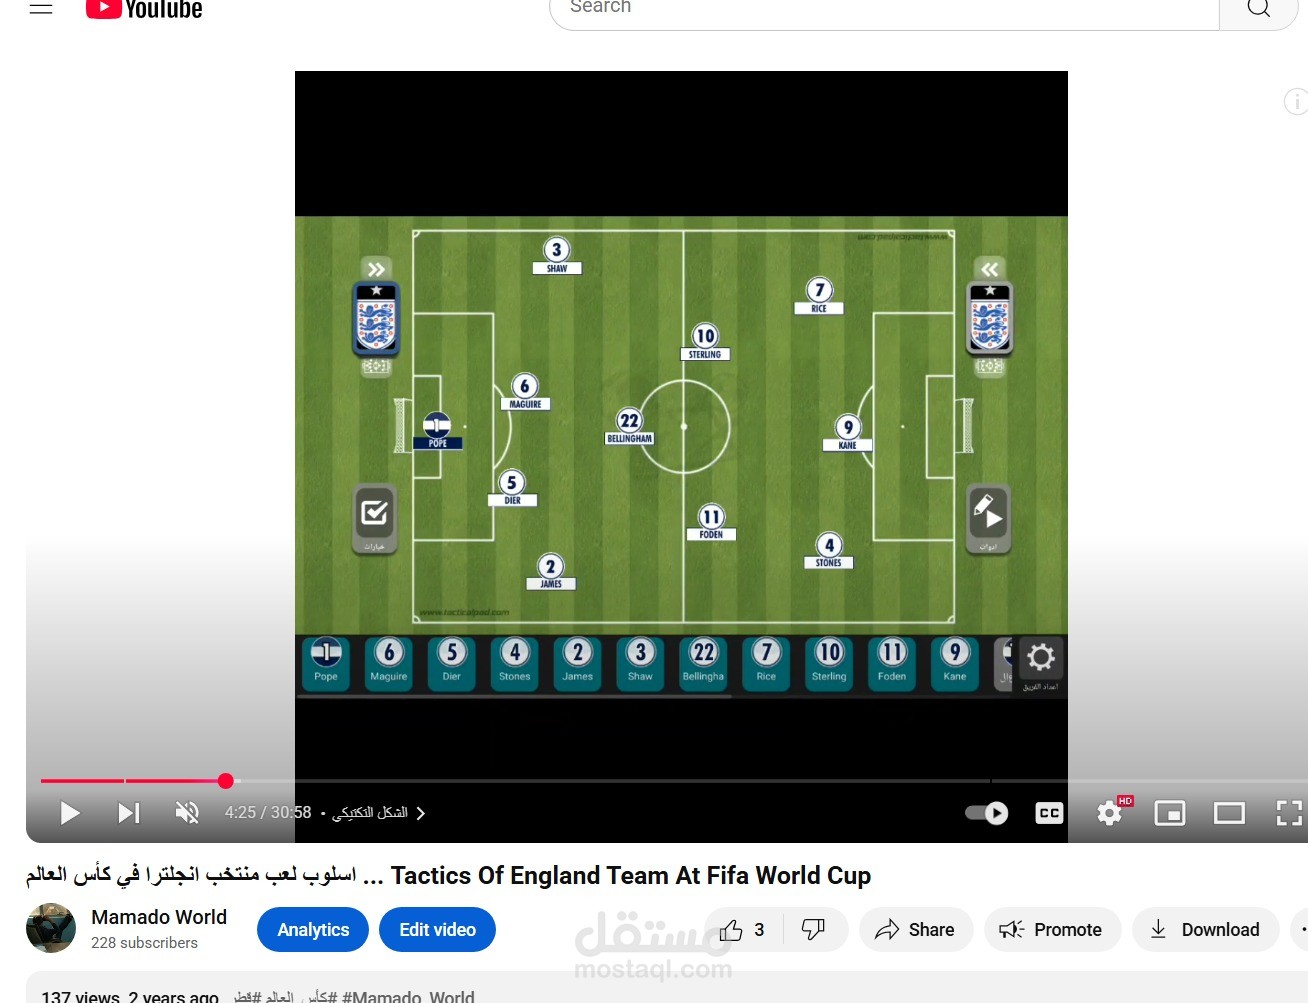Like the video
The image size is (1308, 1003).
point(743,930)
